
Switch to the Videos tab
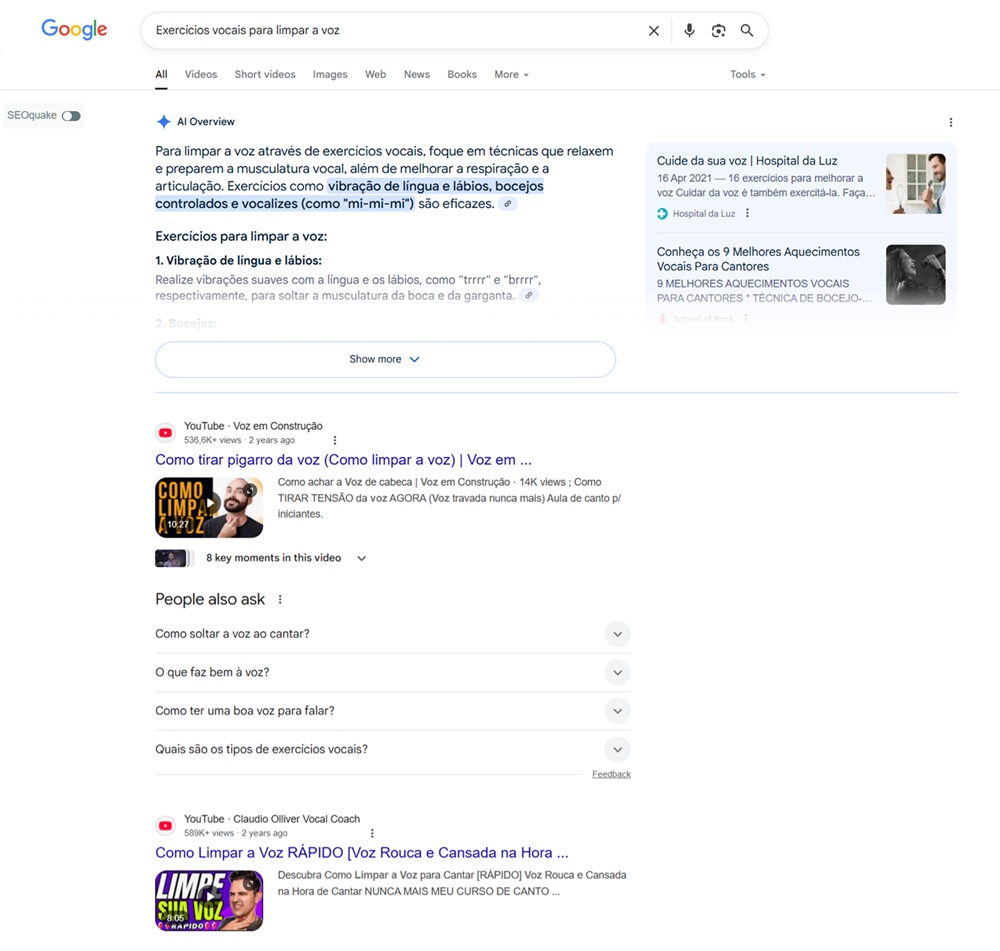click(201, 74)
